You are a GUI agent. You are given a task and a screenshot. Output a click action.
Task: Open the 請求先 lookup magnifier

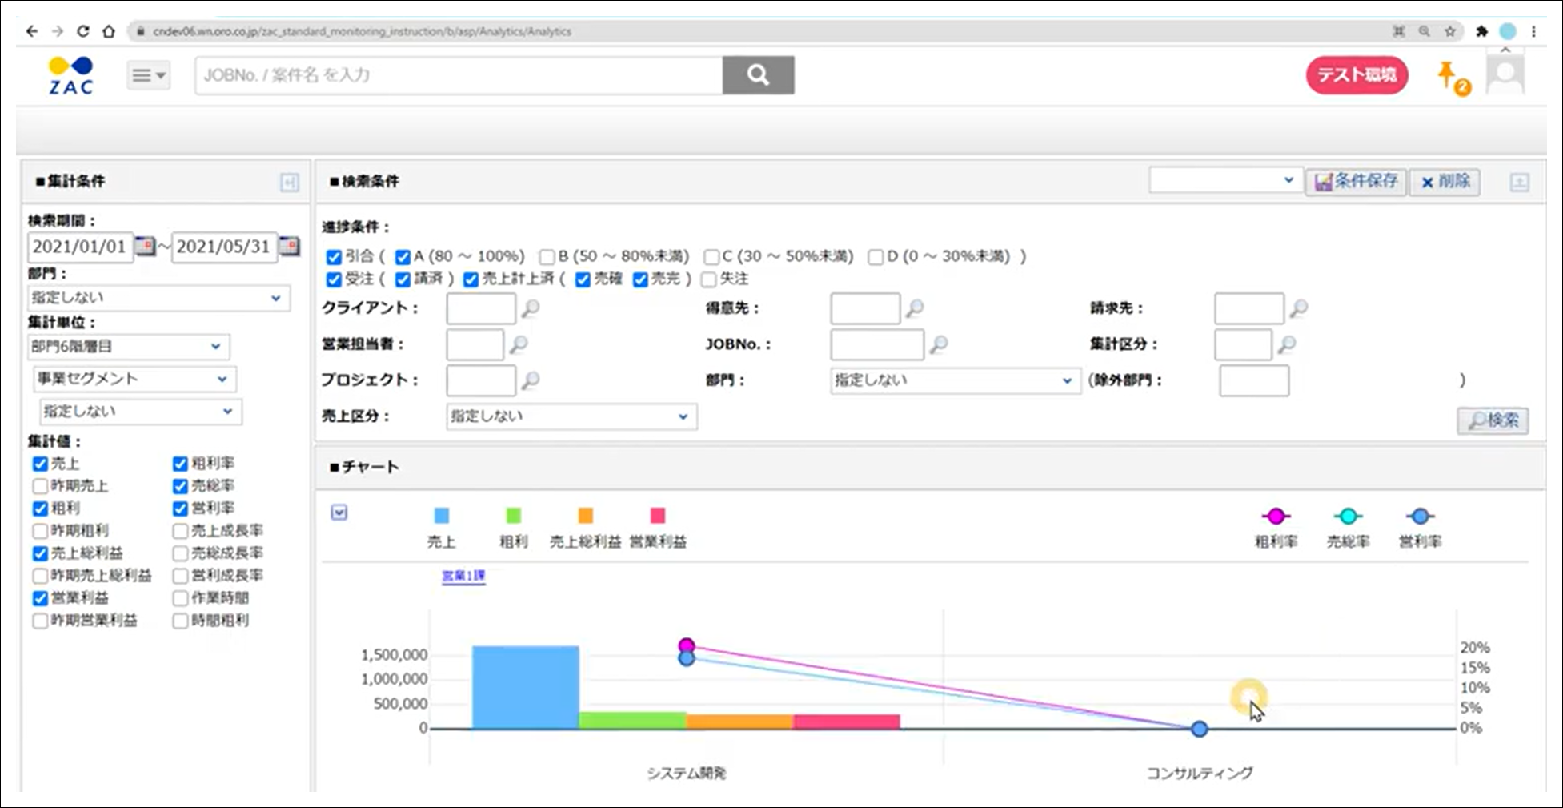click(1299, 310)
